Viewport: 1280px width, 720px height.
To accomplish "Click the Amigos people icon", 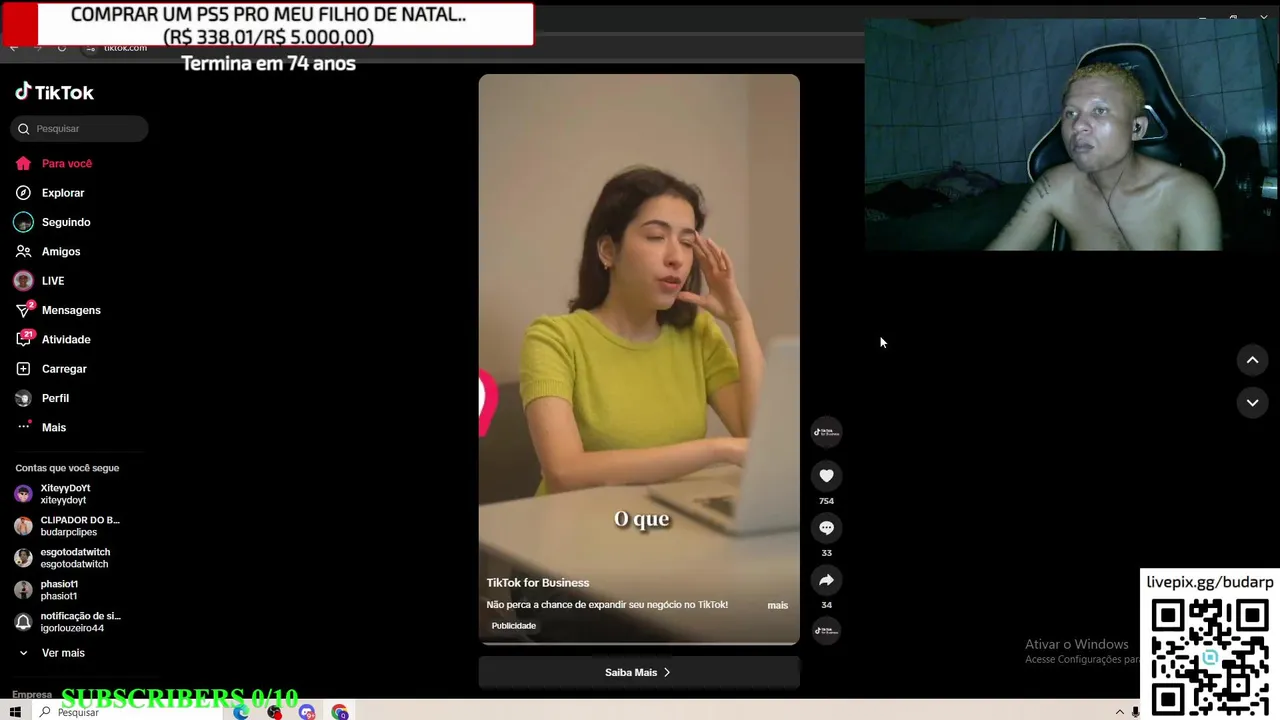I will coord(23,251).
